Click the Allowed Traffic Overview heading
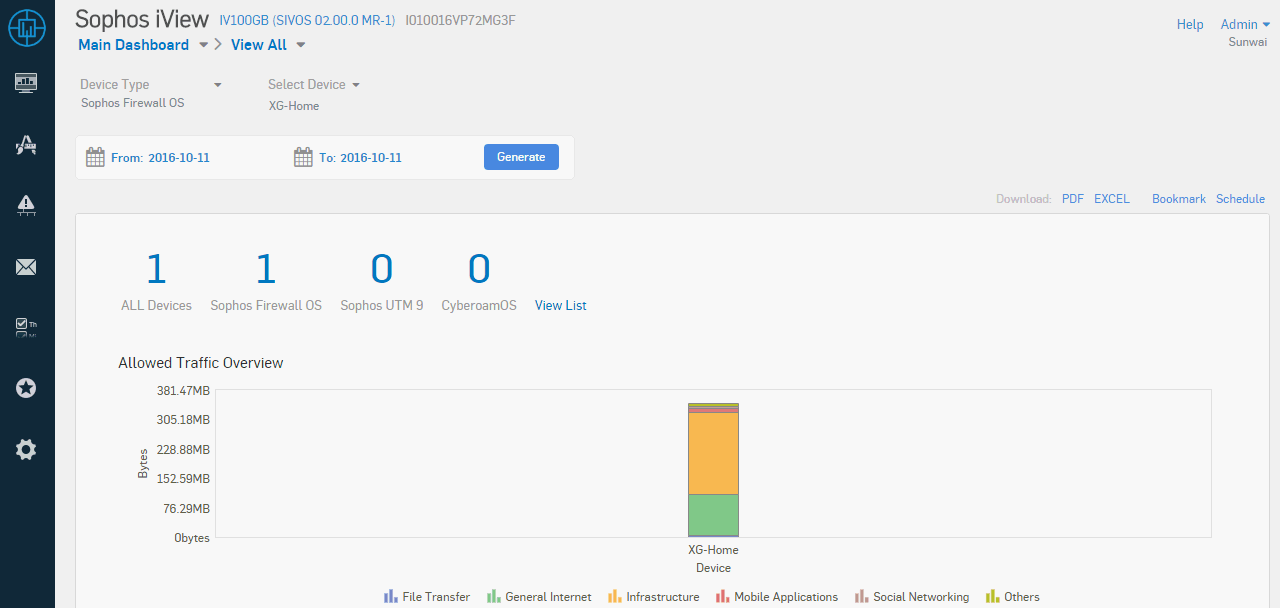 coord(201,363)
